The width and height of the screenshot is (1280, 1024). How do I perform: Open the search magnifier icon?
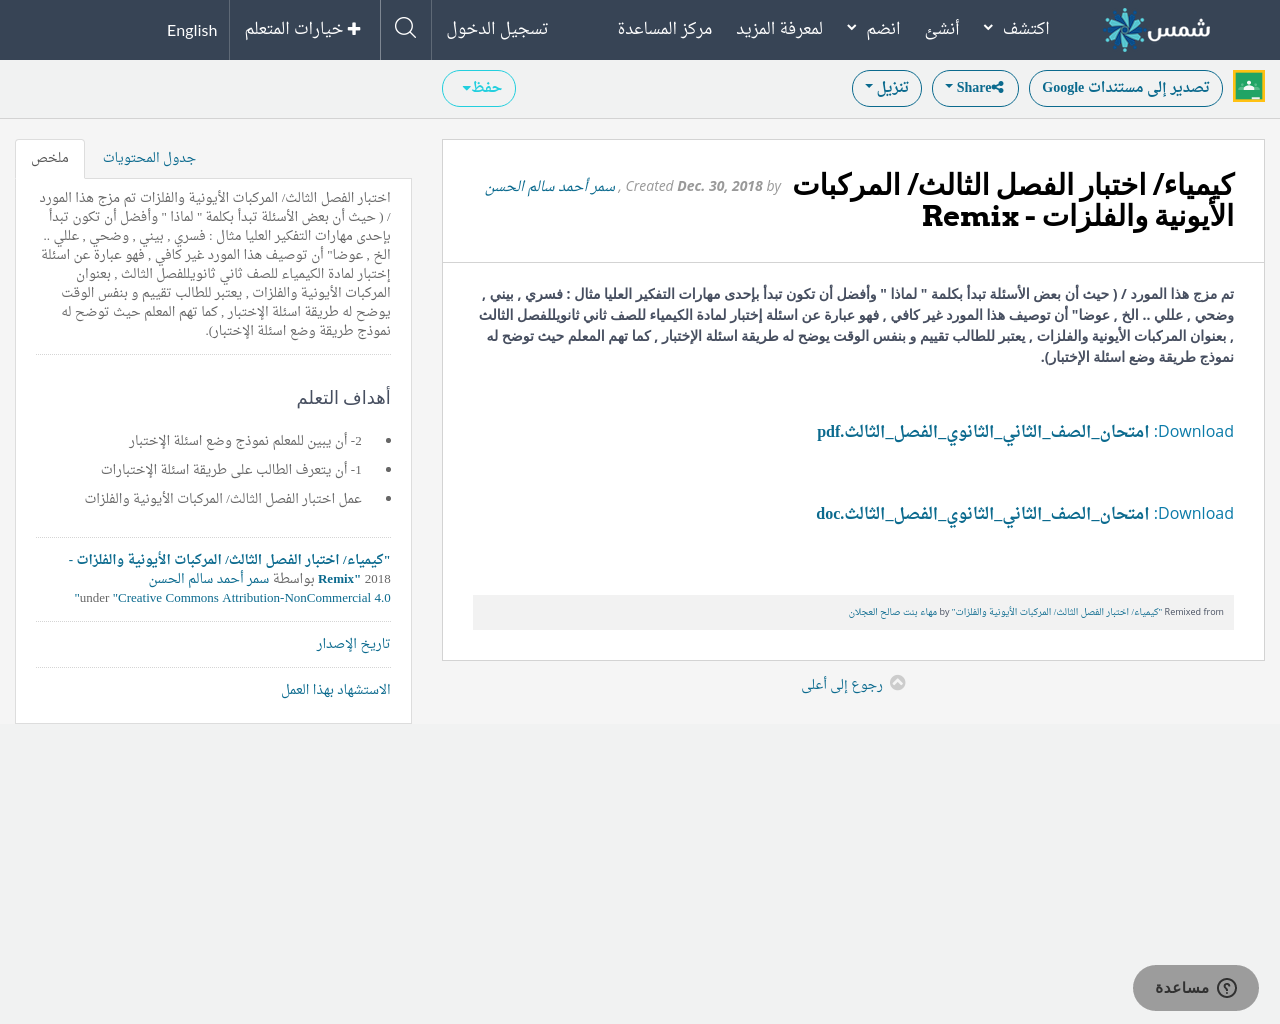click(x=405, y=28)
